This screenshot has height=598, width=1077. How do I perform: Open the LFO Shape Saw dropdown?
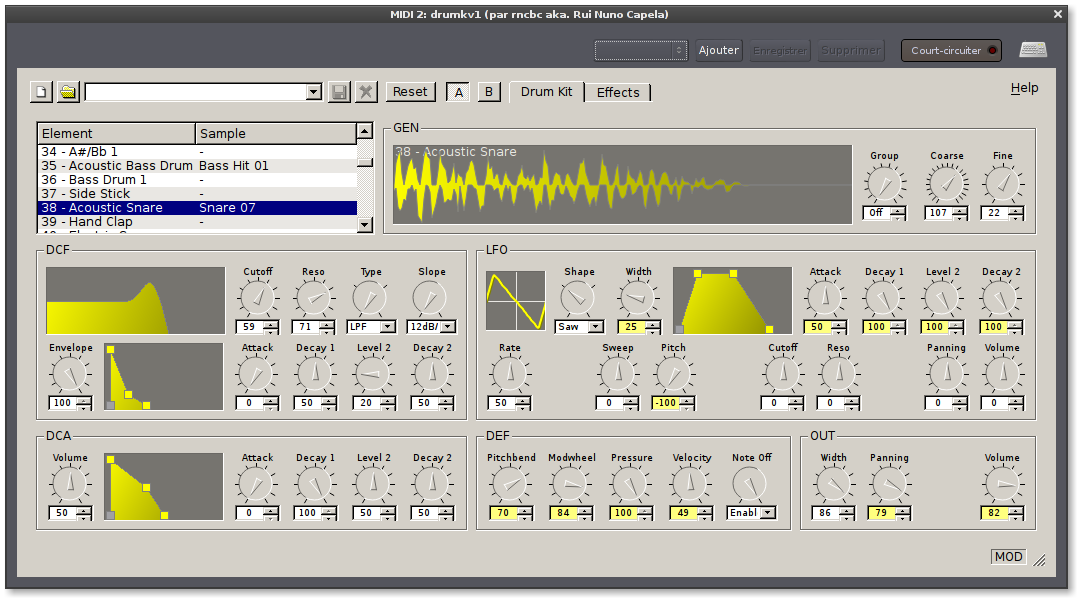tap(579, 326)
